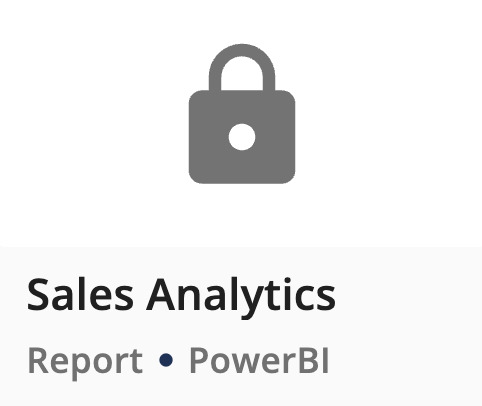Click footer space right of PowerBI
The image size is (482, 406).
(x=406, y=361)
